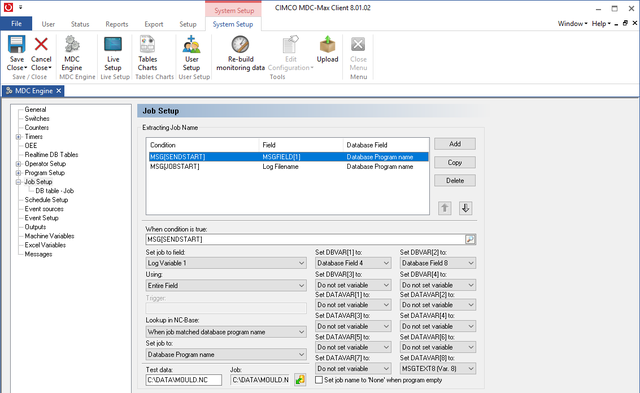Open Set DATAVAR[1] dropdown

(x=353, y=305)
